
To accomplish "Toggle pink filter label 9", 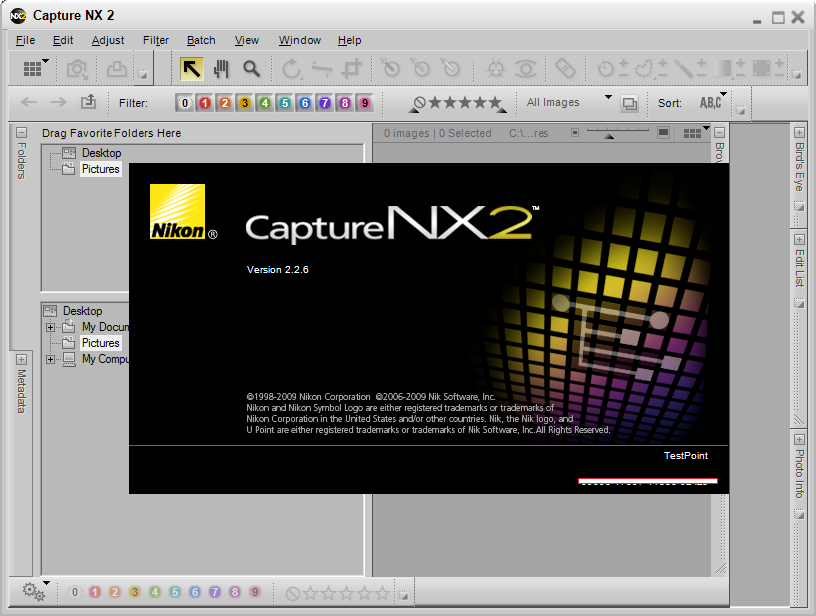I will (365, 103).
